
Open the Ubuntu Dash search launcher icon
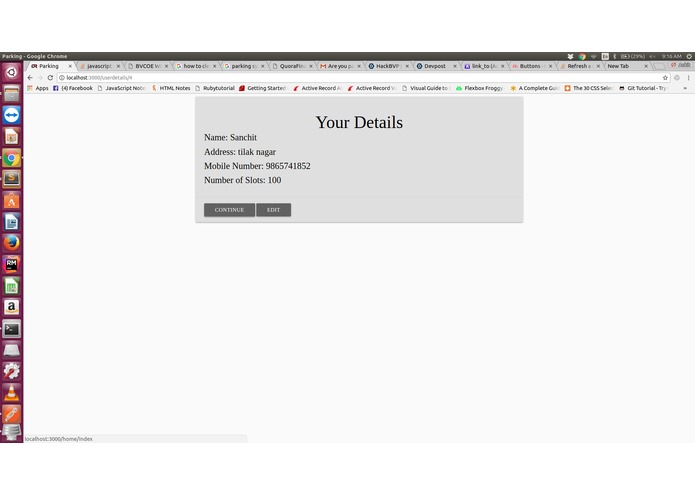12,72
